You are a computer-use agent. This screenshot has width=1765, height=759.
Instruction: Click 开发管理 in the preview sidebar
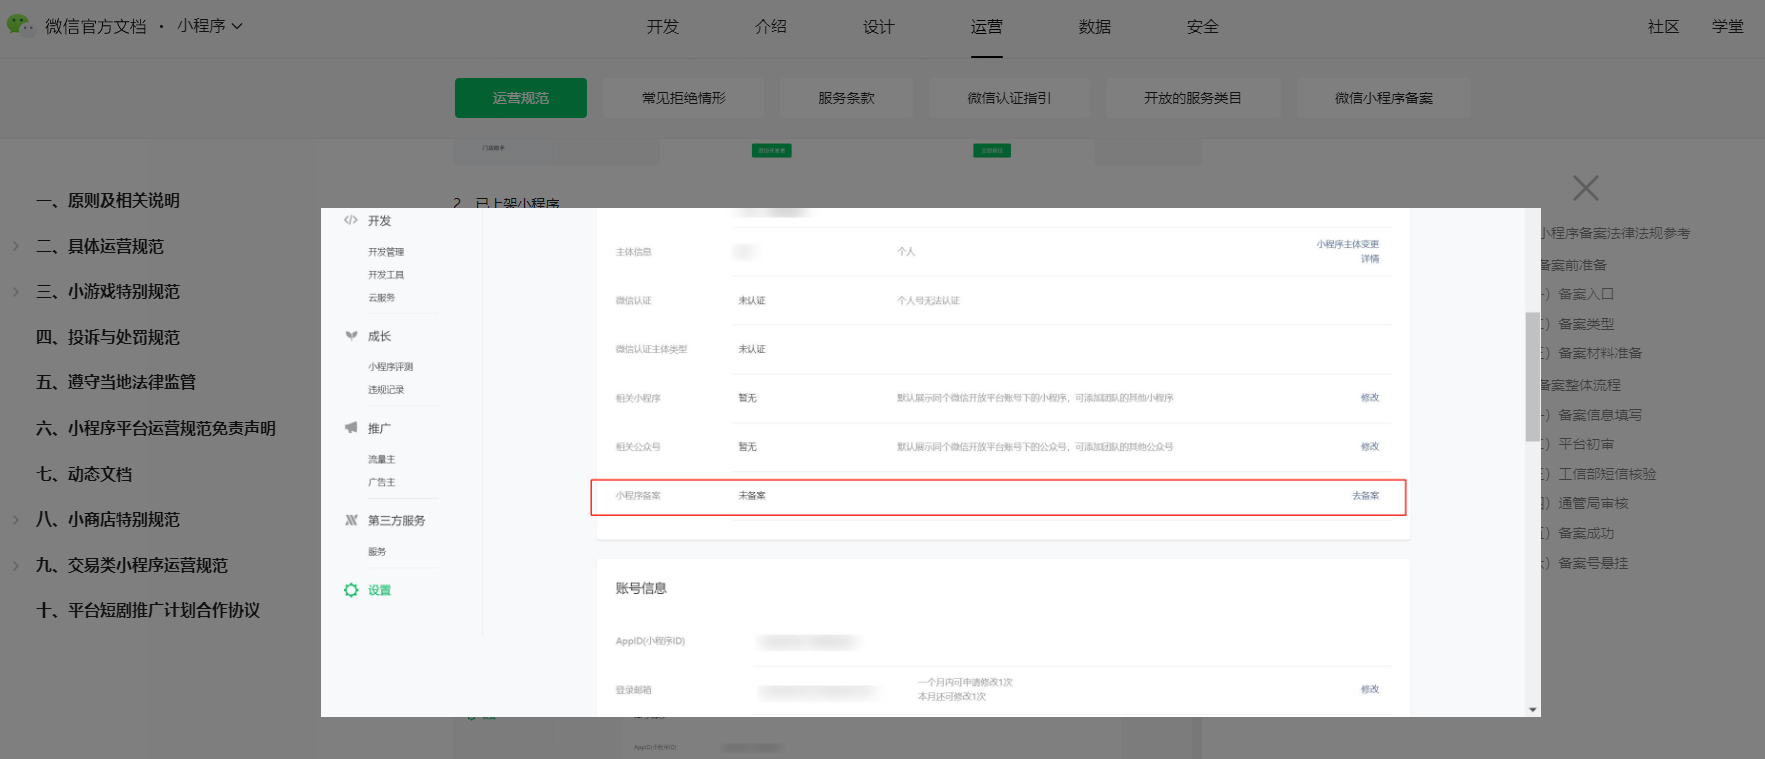click(x=386, y=252)
